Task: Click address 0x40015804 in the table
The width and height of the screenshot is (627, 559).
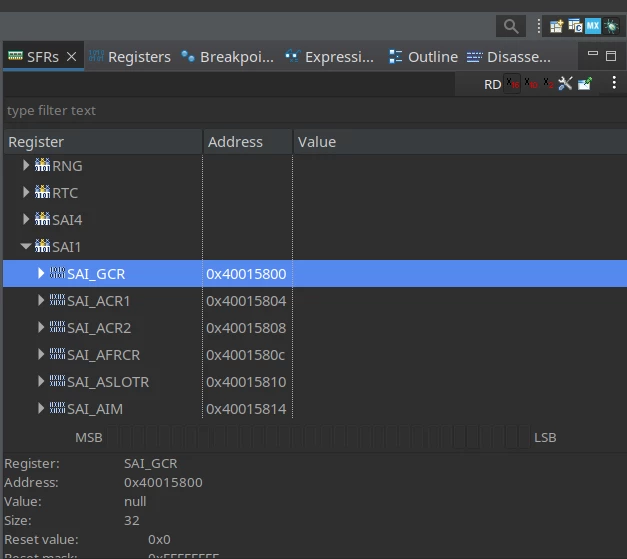Action: tap(246, 301)
